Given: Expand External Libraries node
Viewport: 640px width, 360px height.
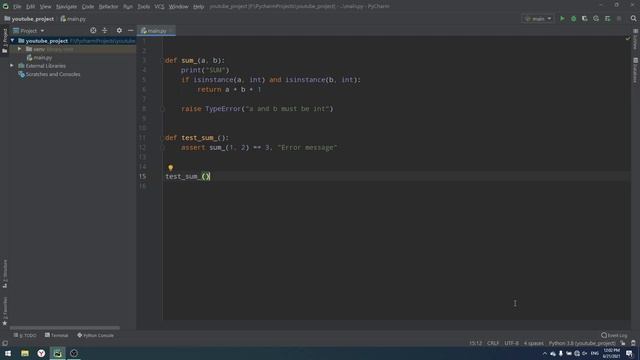Looking at the screenshot, I should coord(12,66).
